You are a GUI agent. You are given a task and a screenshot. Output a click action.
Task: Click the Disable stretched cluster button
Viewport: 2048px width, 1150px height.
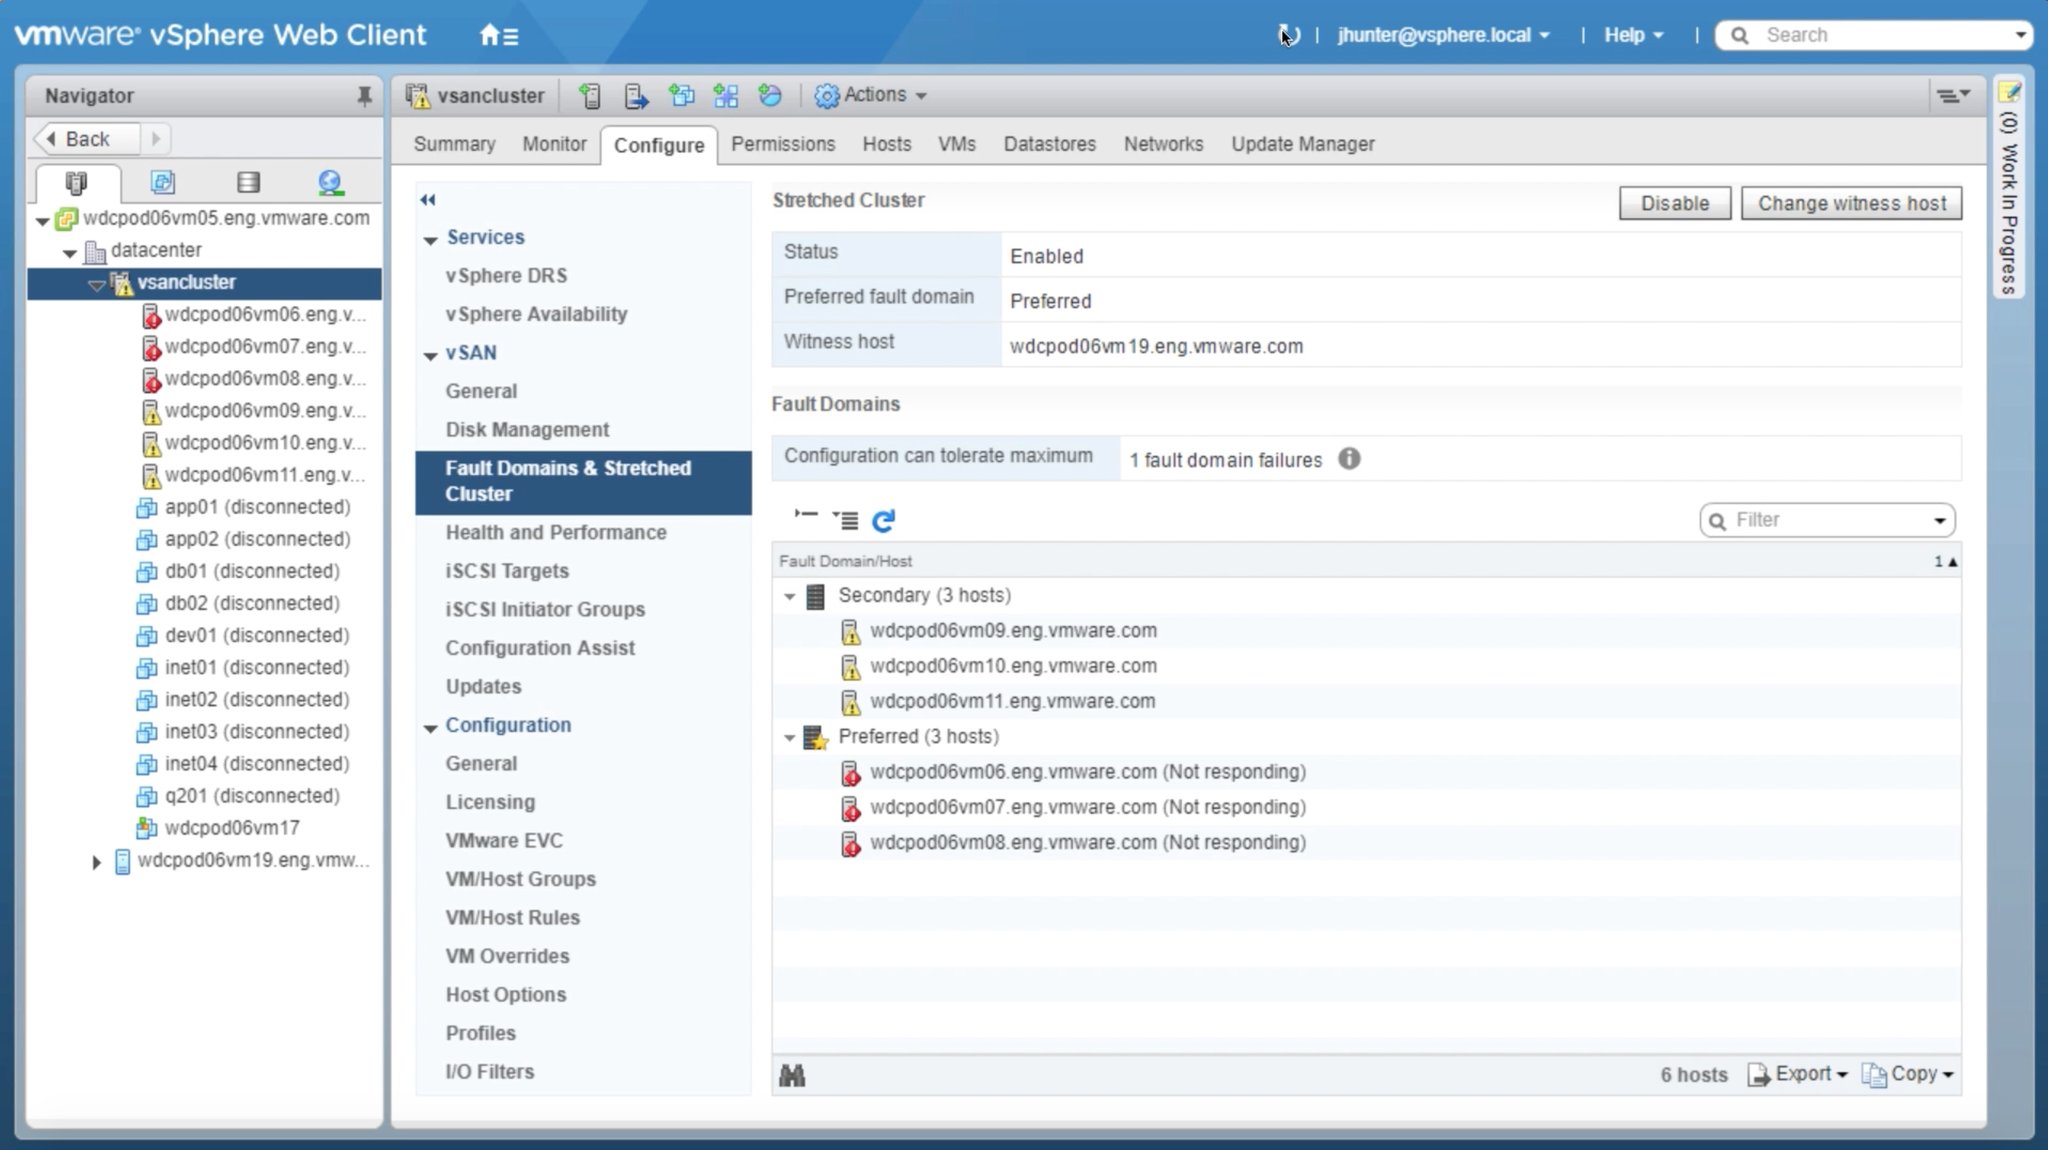point(1674,203)
